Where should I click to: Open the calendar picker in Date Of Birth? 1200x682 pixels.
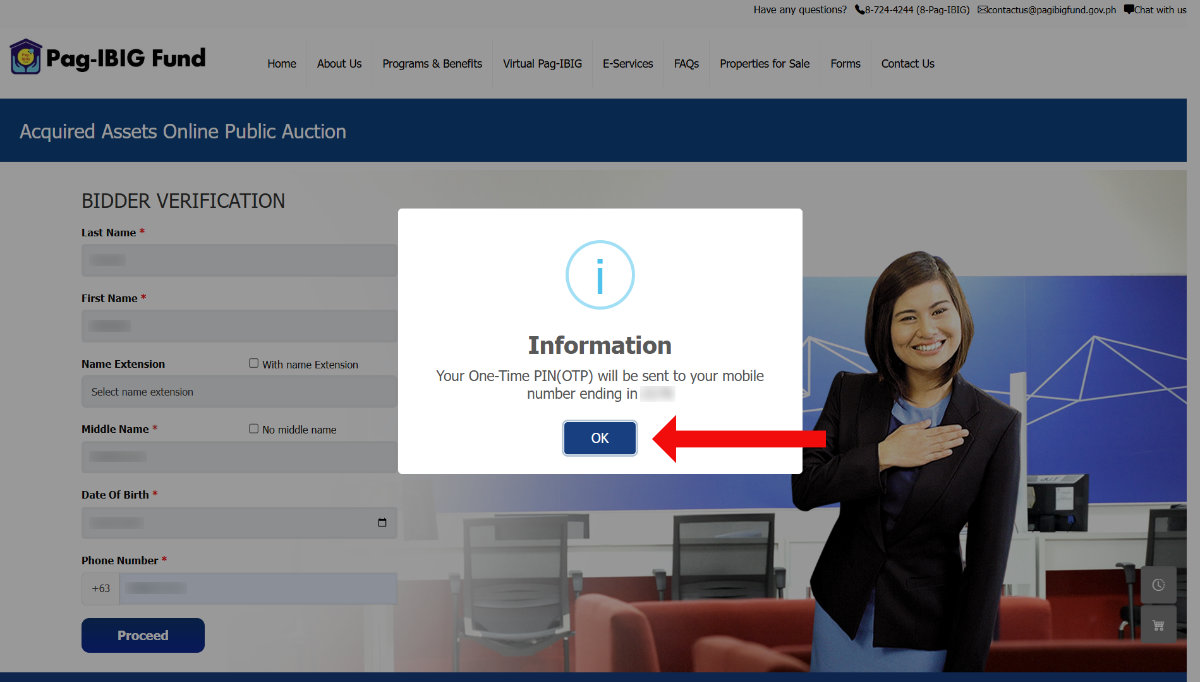[382, 523]
